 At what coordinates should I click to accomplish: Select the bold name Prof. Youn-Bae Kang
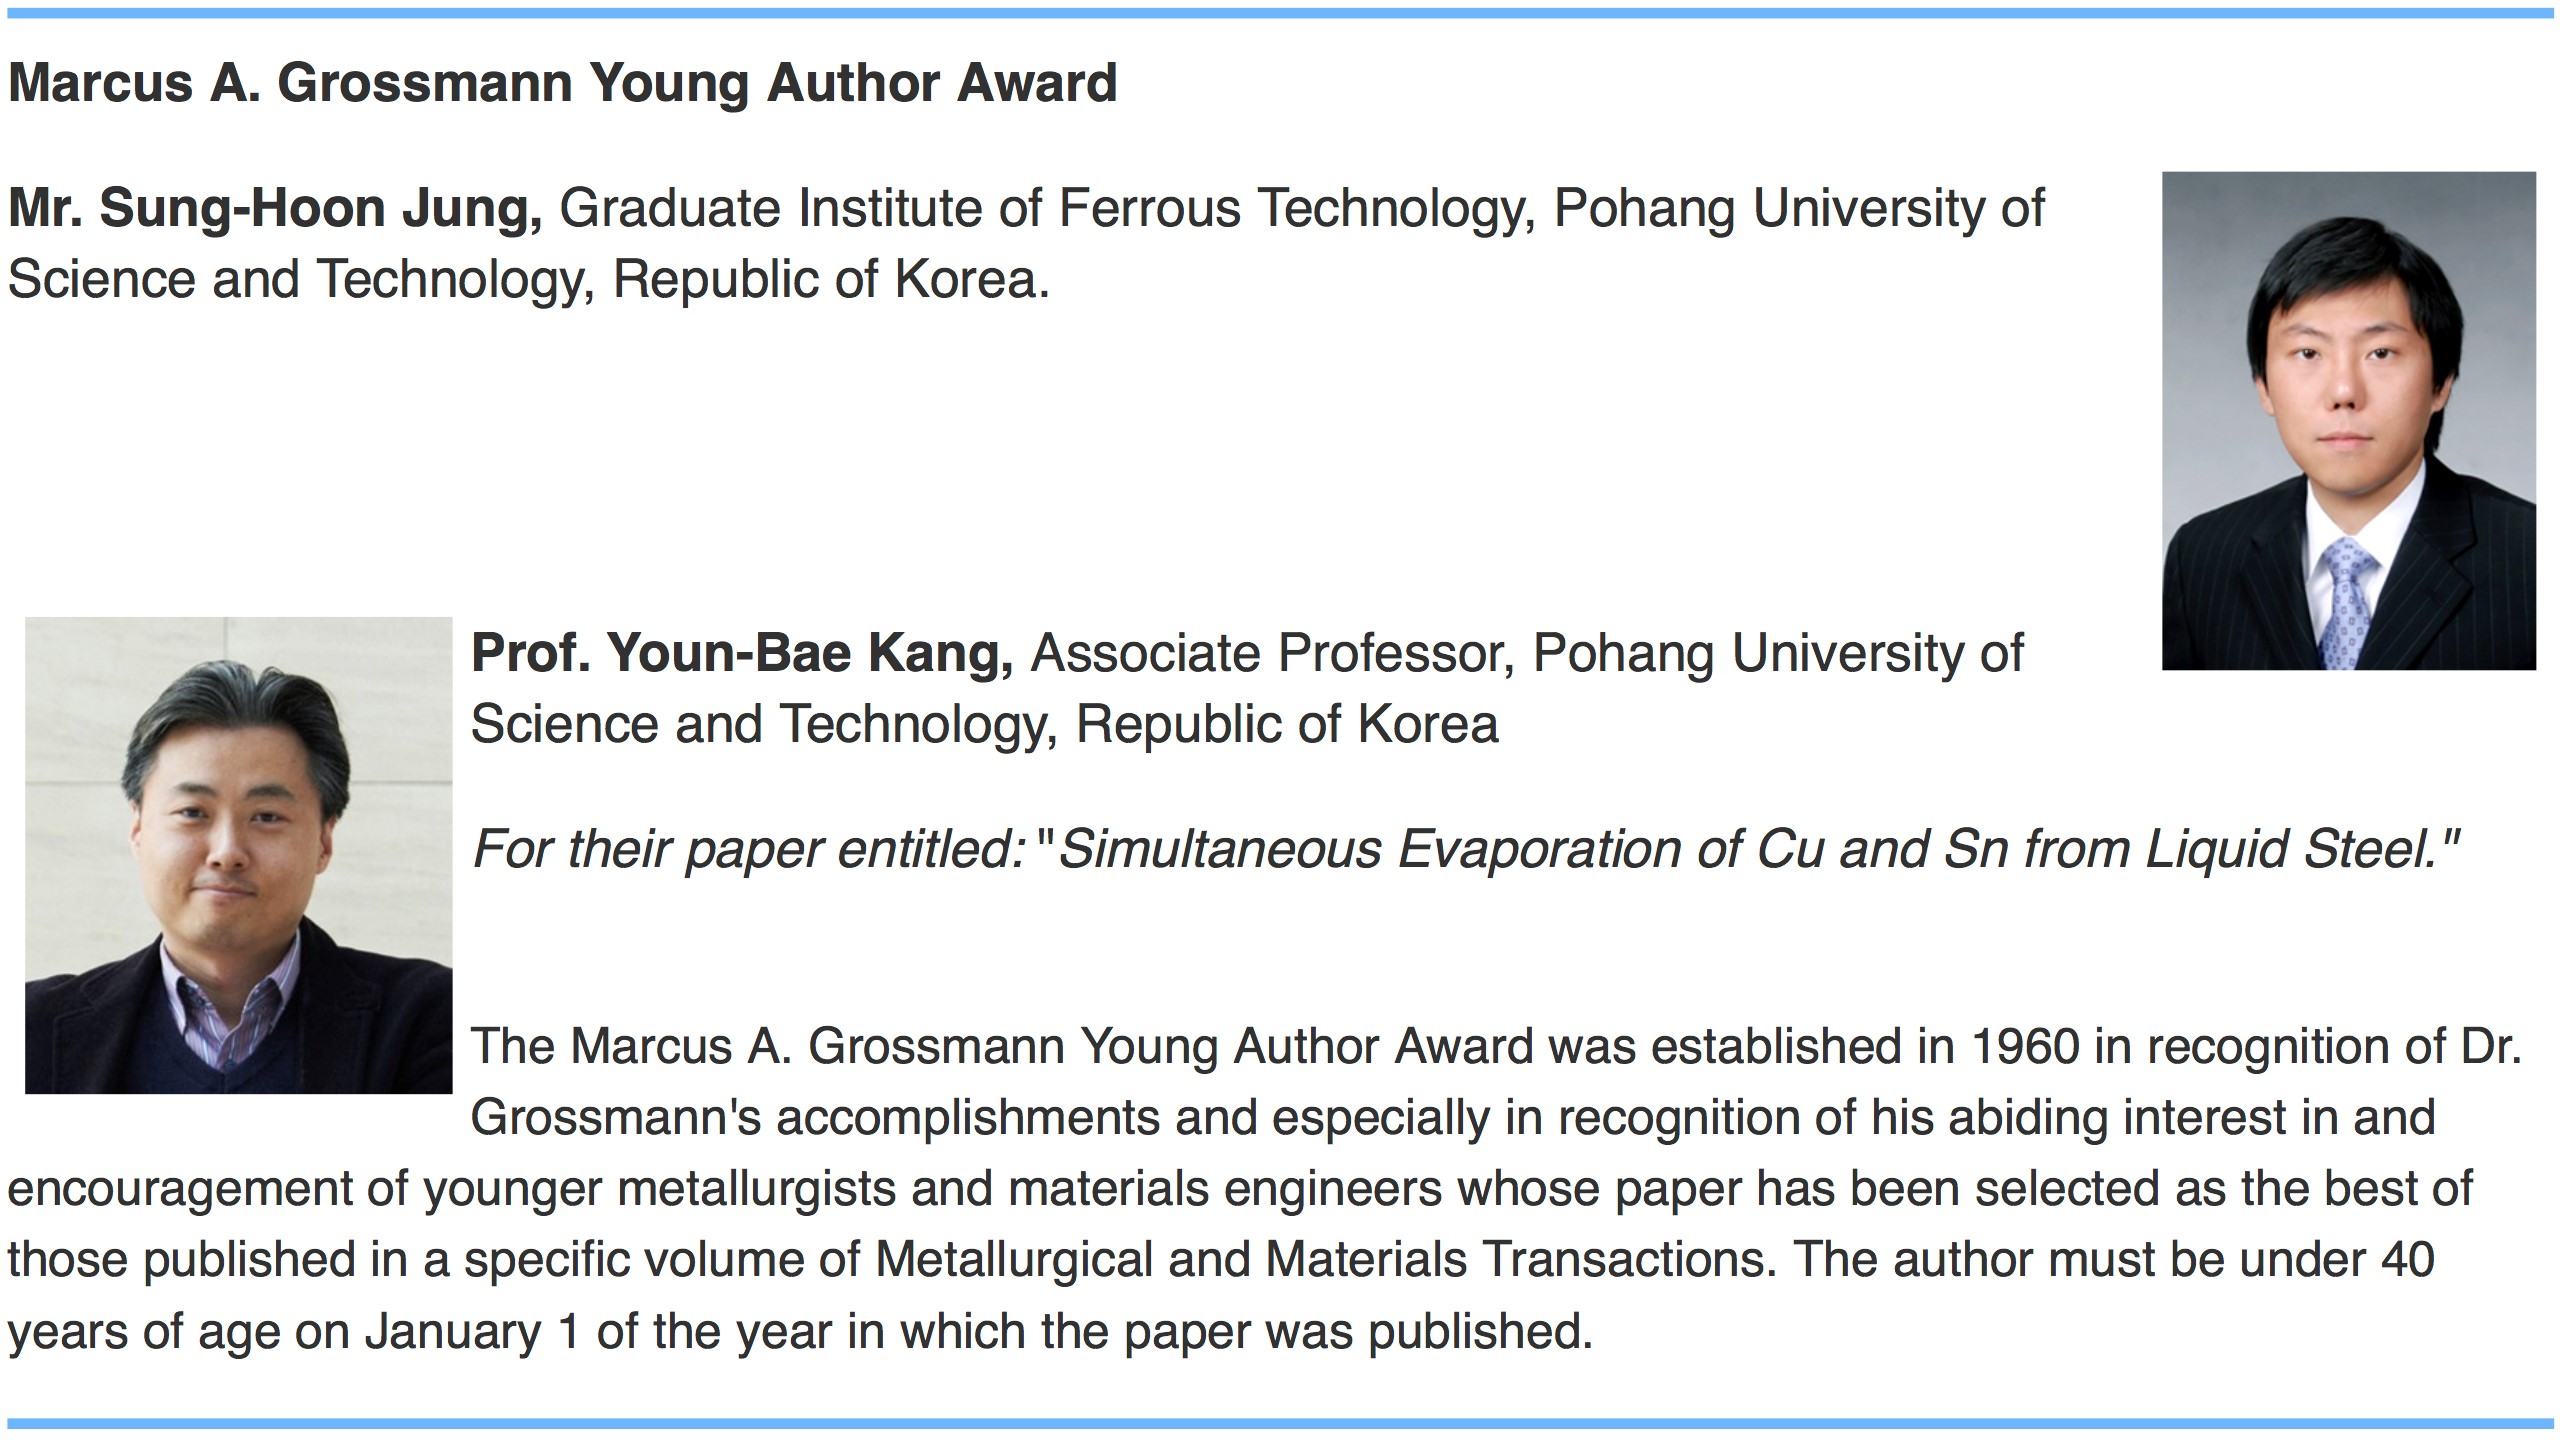pyautogui.click(x=742, y=654)
